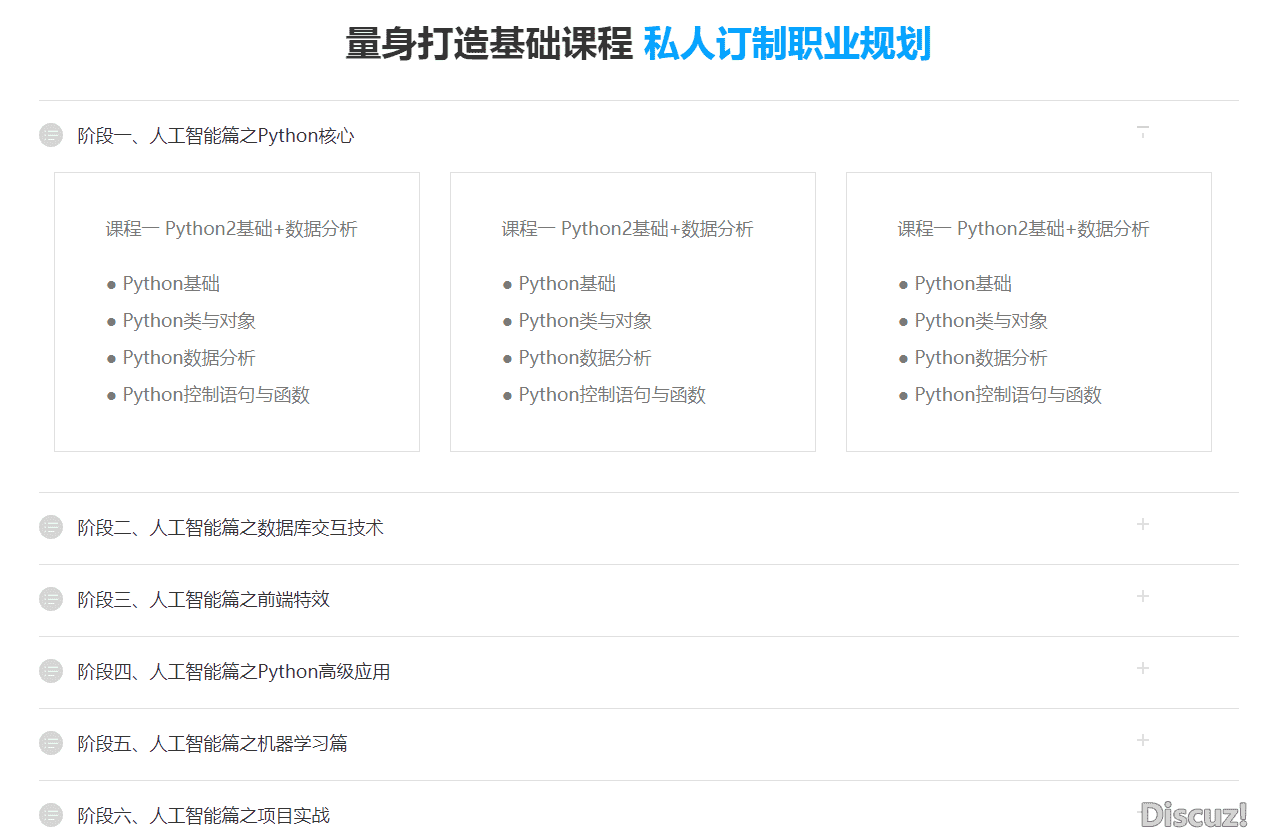The width and height of the screenshot is (1264, 839).
Task: Click Python类与对象 in the first course card
Action: (x=189, y=321)
